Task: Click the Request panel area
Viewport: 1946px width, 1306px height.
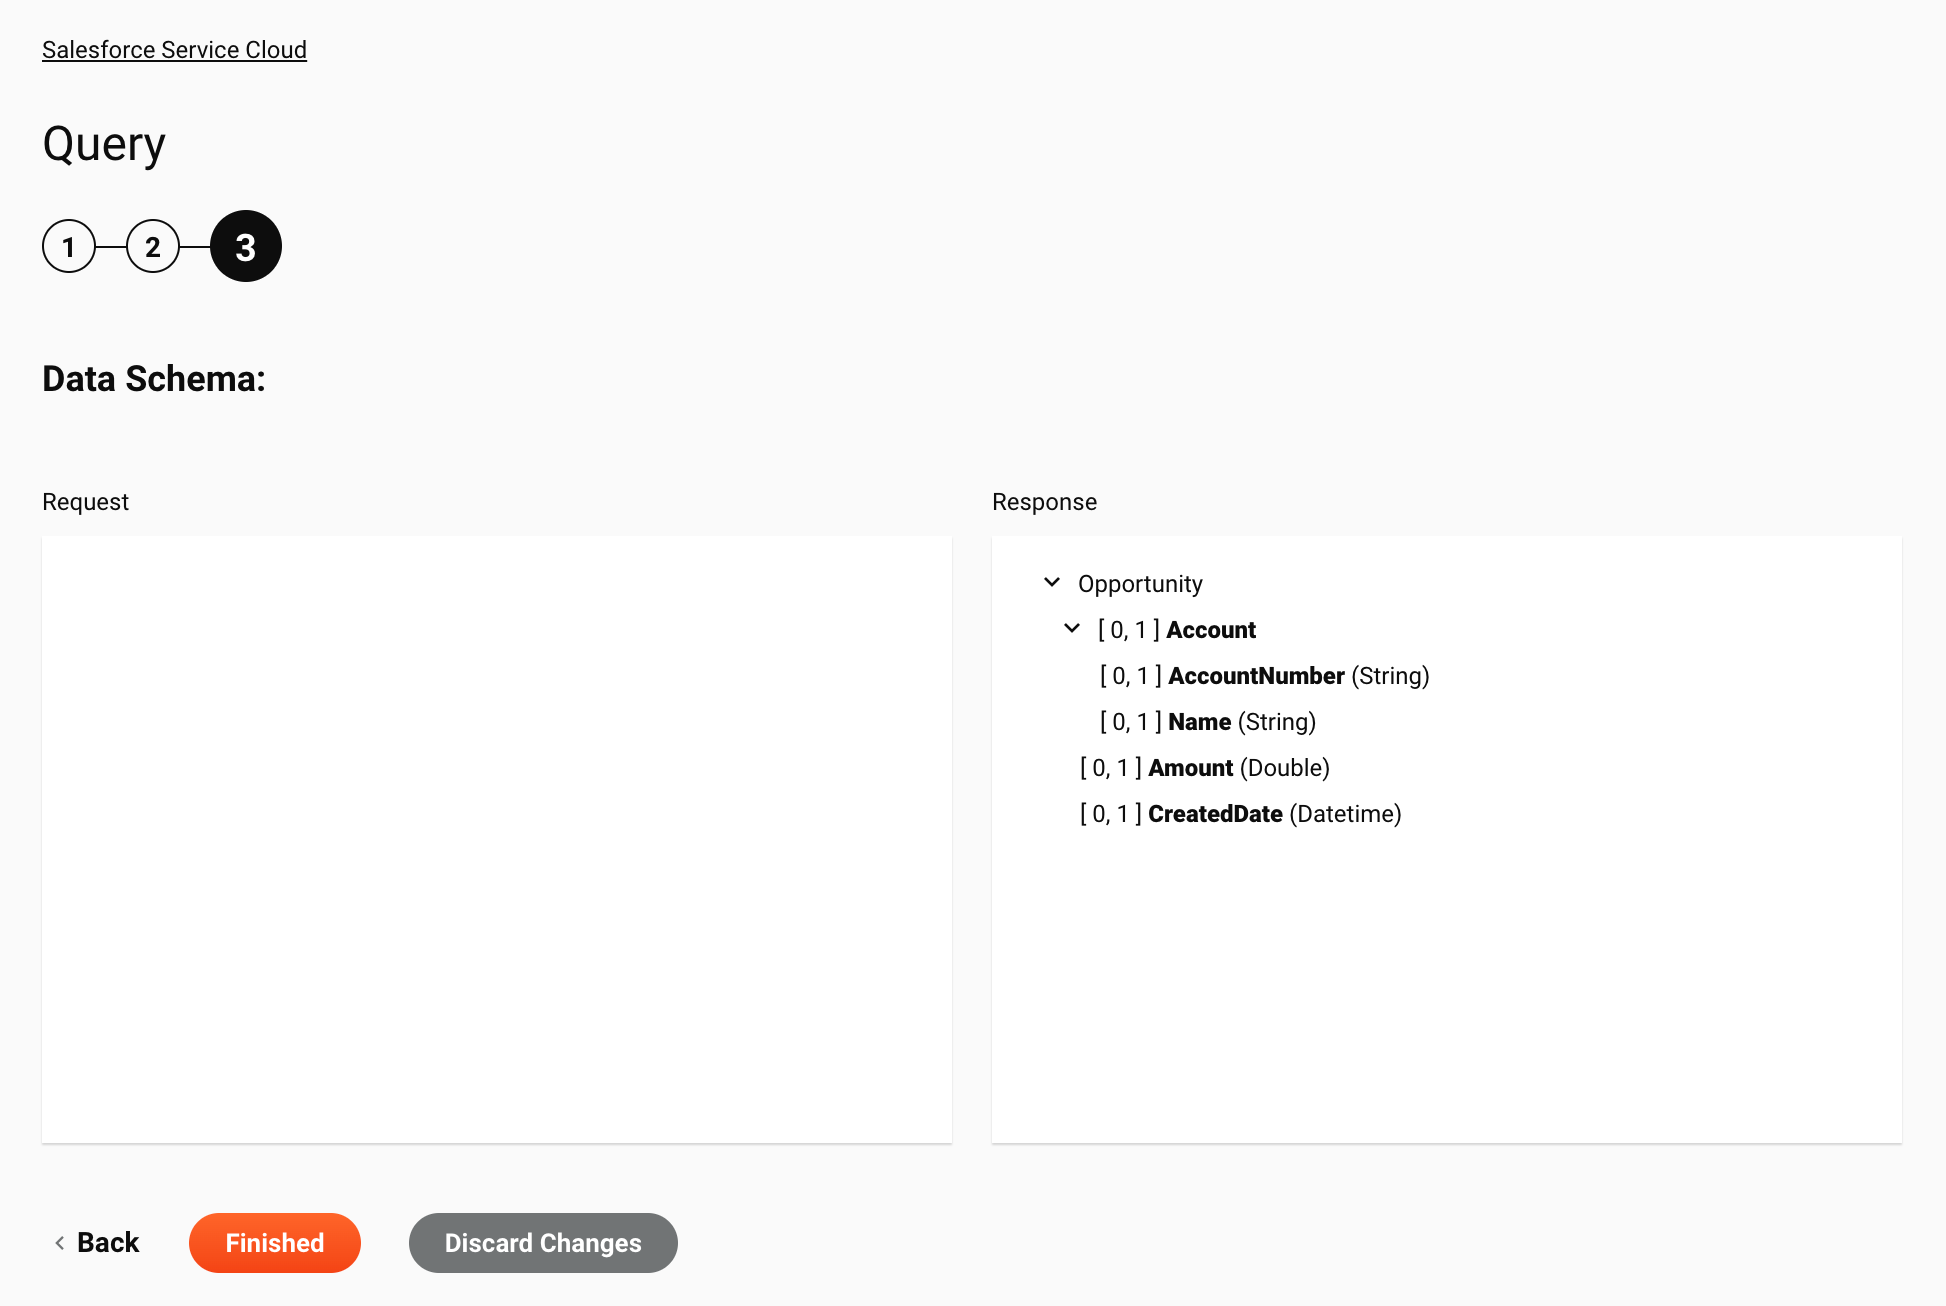Action: [x=497, y=840]
